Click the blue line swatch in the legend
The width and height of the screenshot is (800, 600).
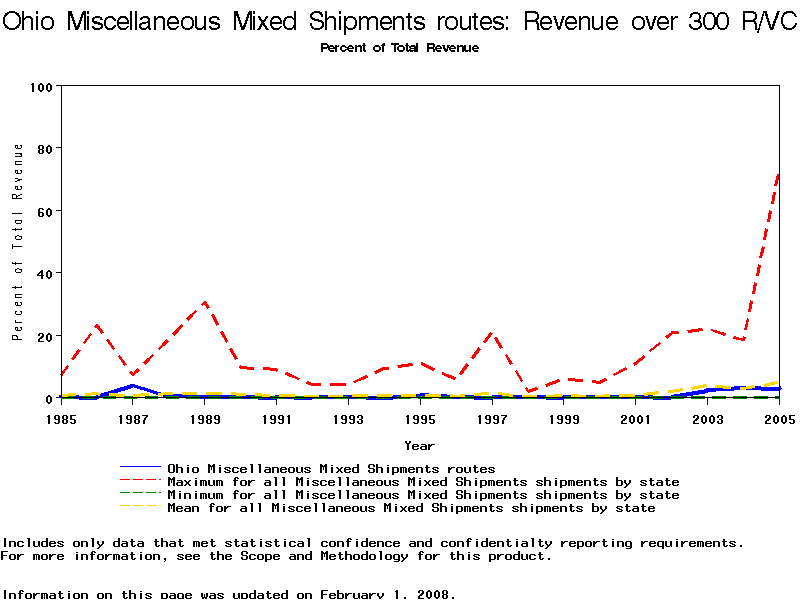tap(139, 468)
